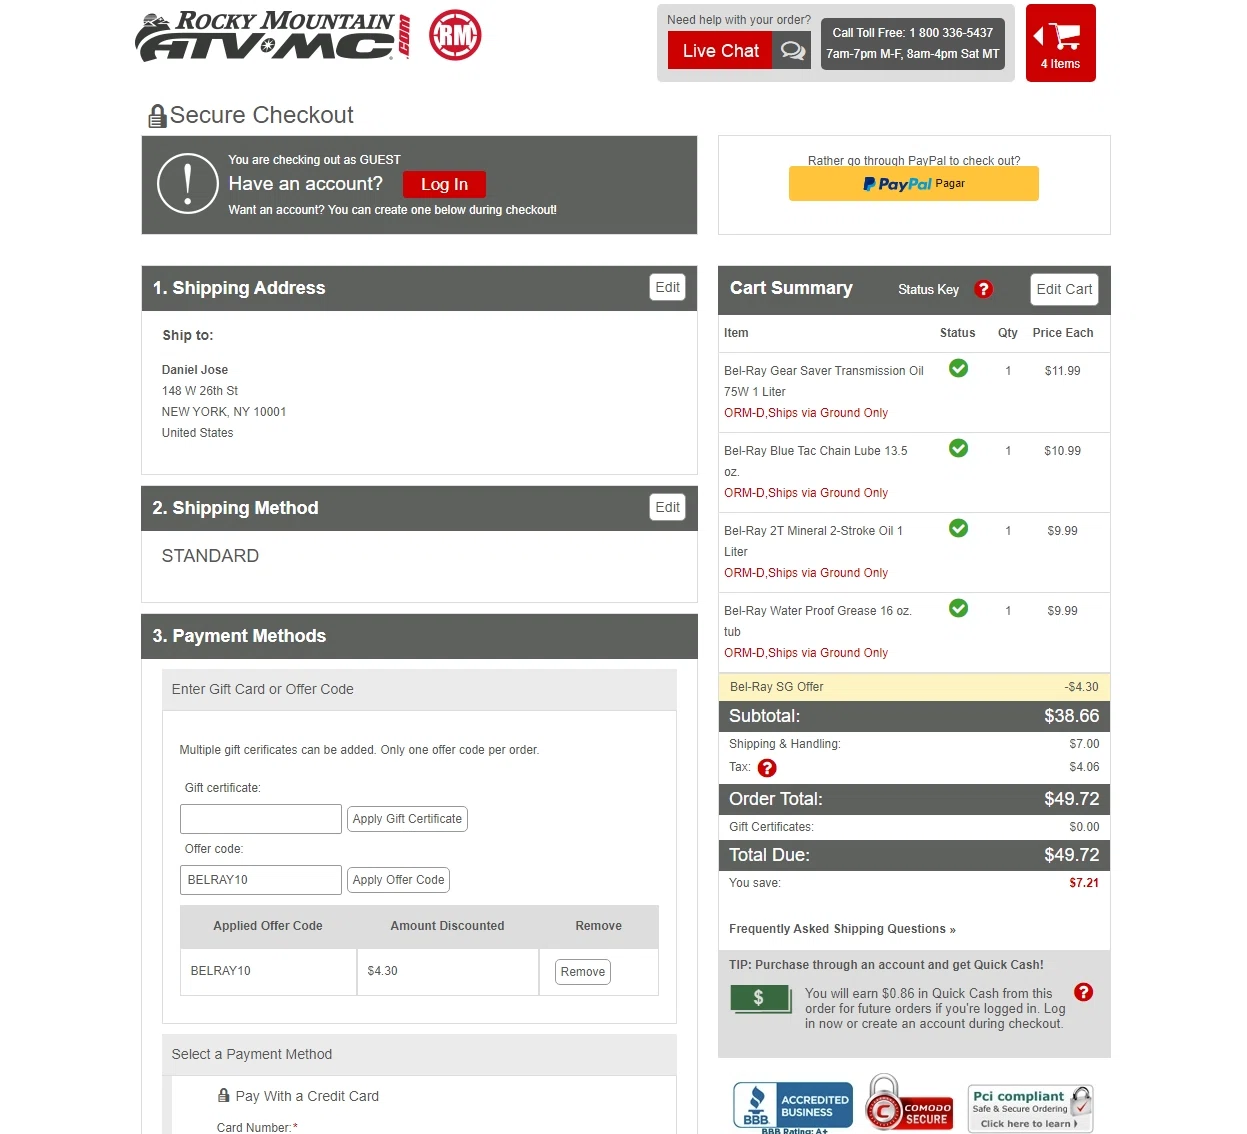Open Frequently Asked Shipping Questions link
This screenshot has width=1247, height=1134.
(842, 929)
